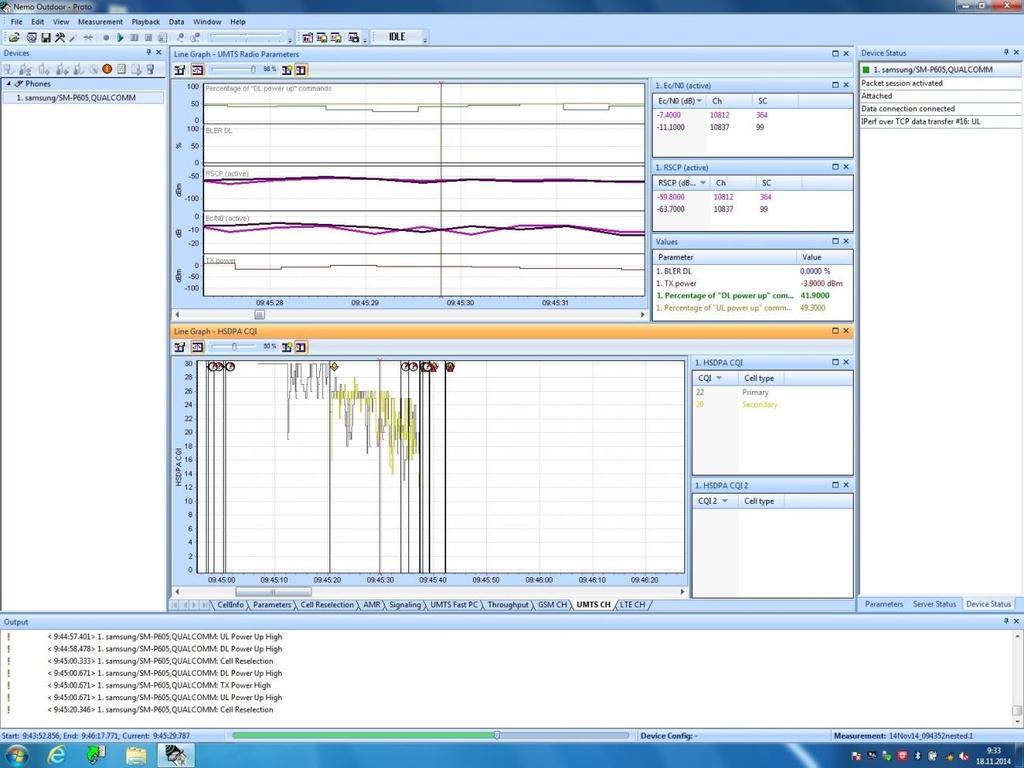Select the Percentage of "DL power up" row
The image size is (1024, 768).
pyautogui.click(x=752, y=295)
